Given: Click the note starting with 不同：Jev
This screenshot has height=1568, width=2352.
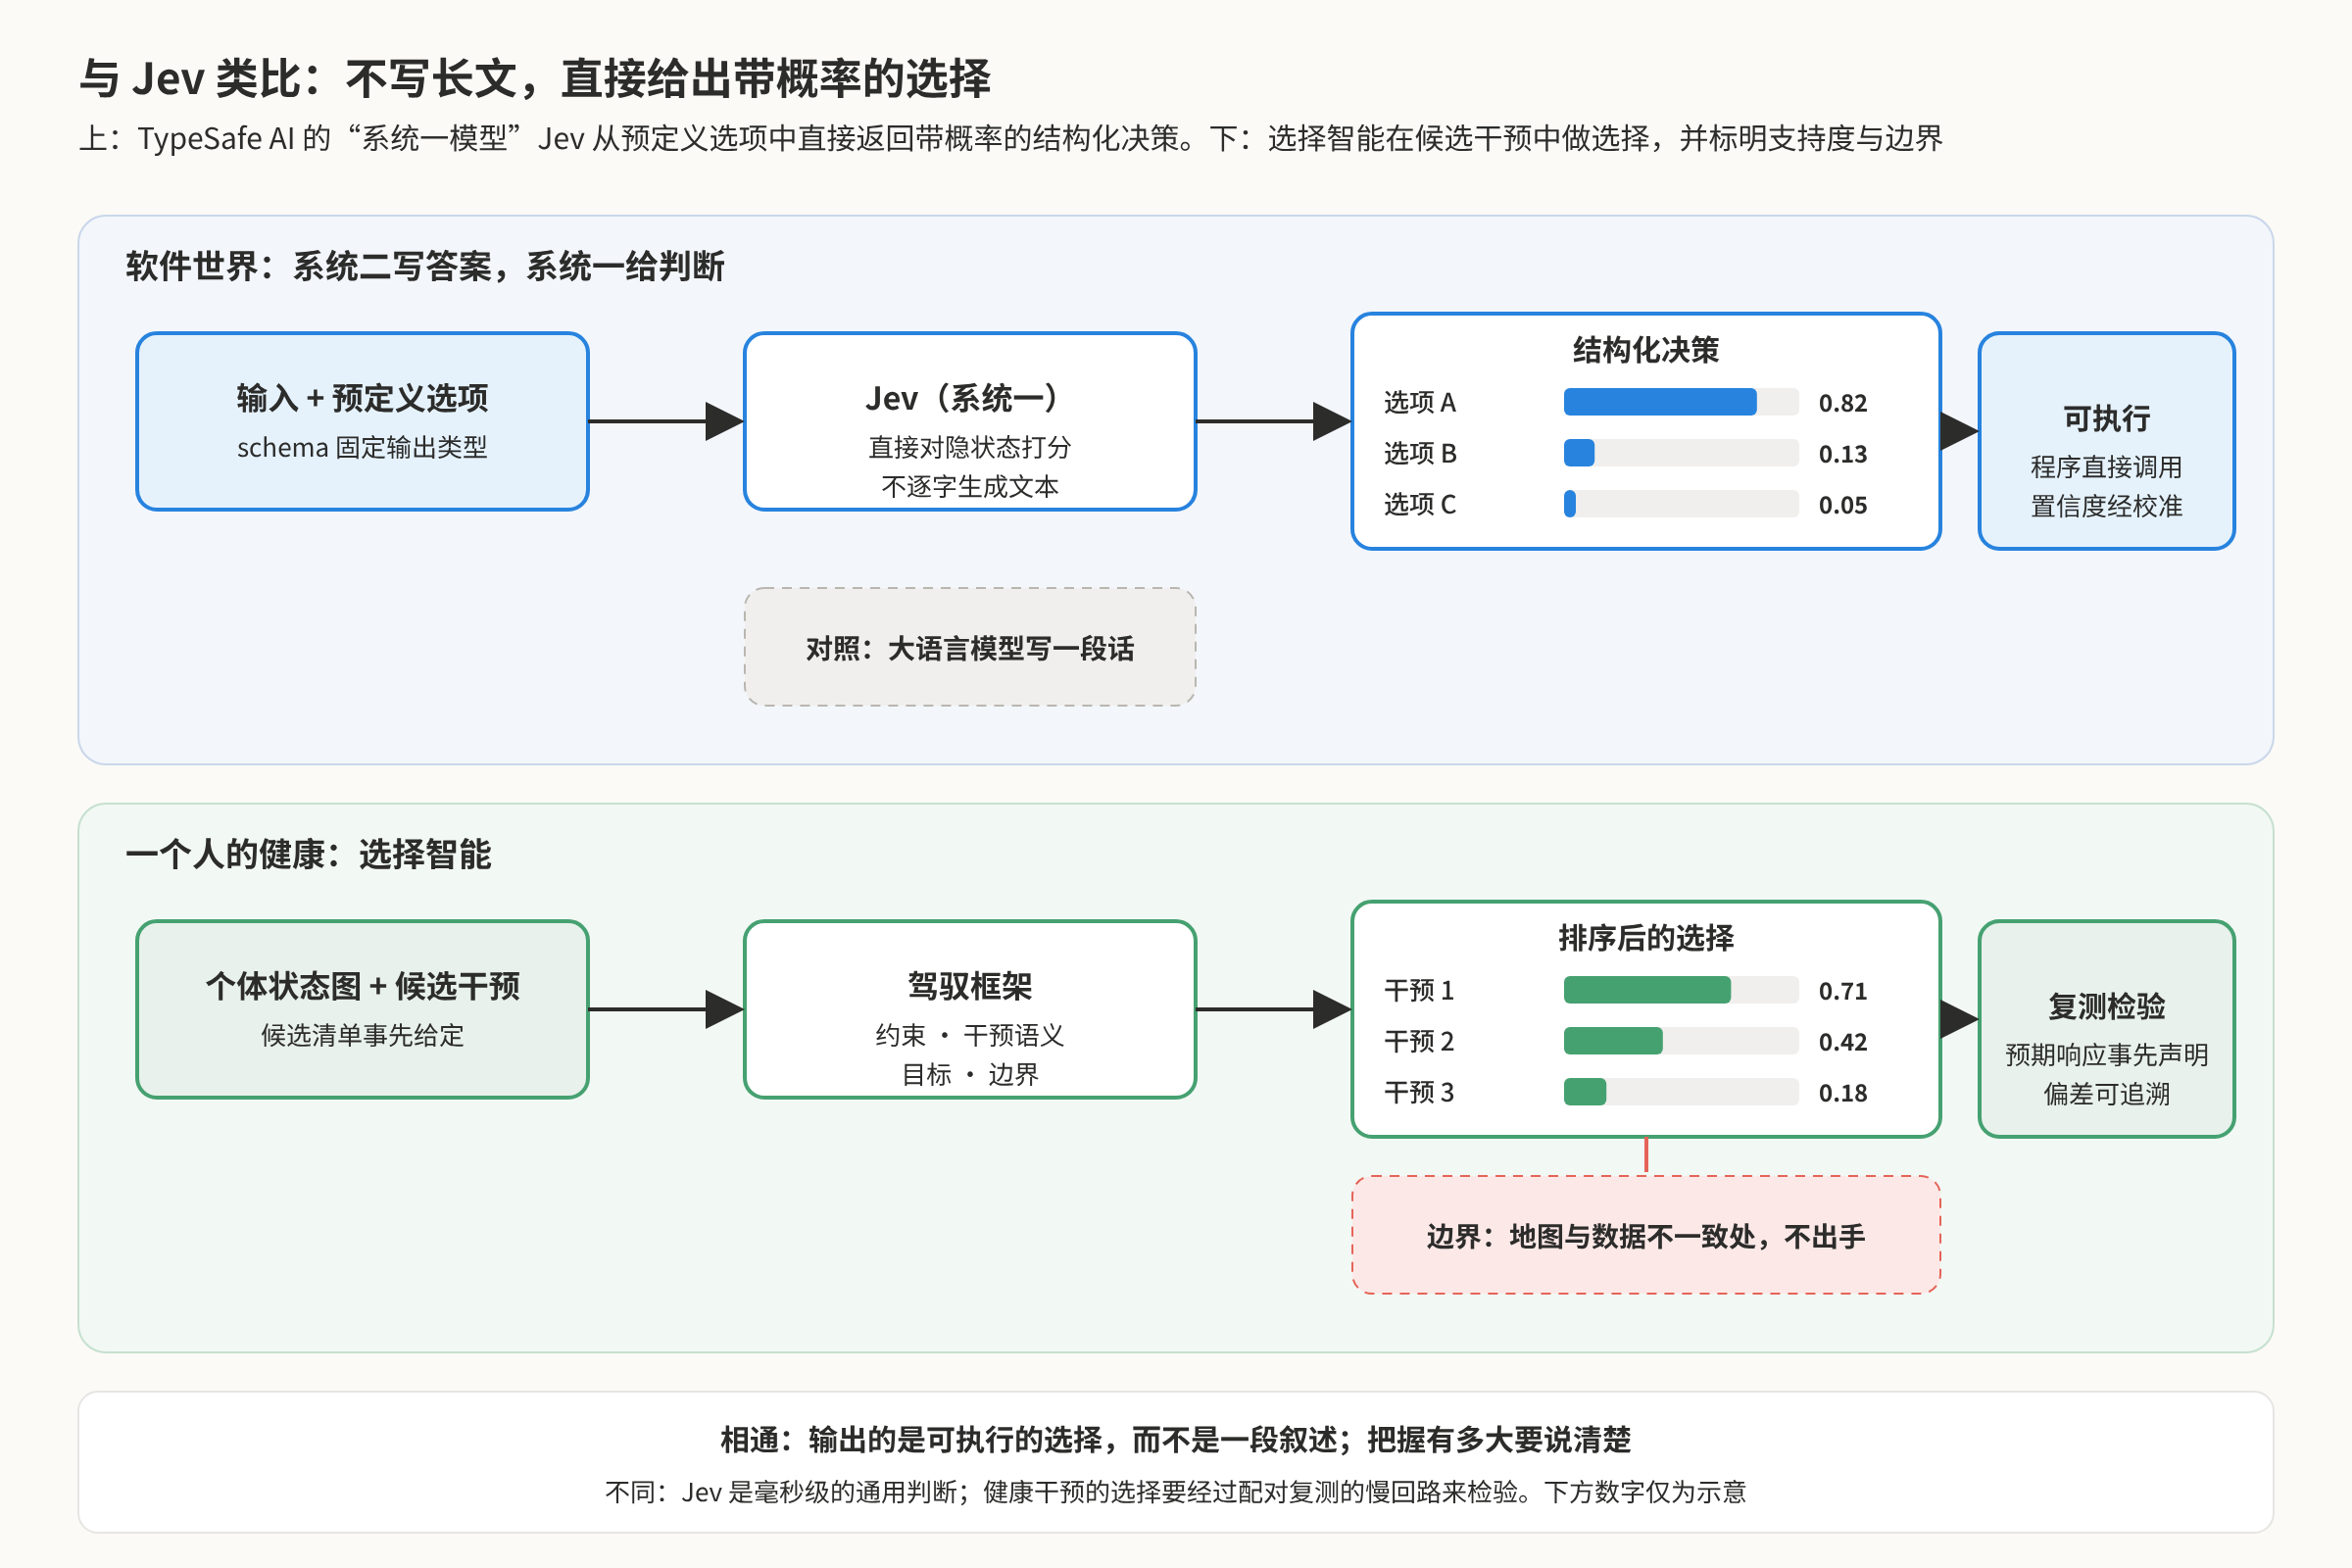Looking at the screenshot, I should point(1175,1492).
